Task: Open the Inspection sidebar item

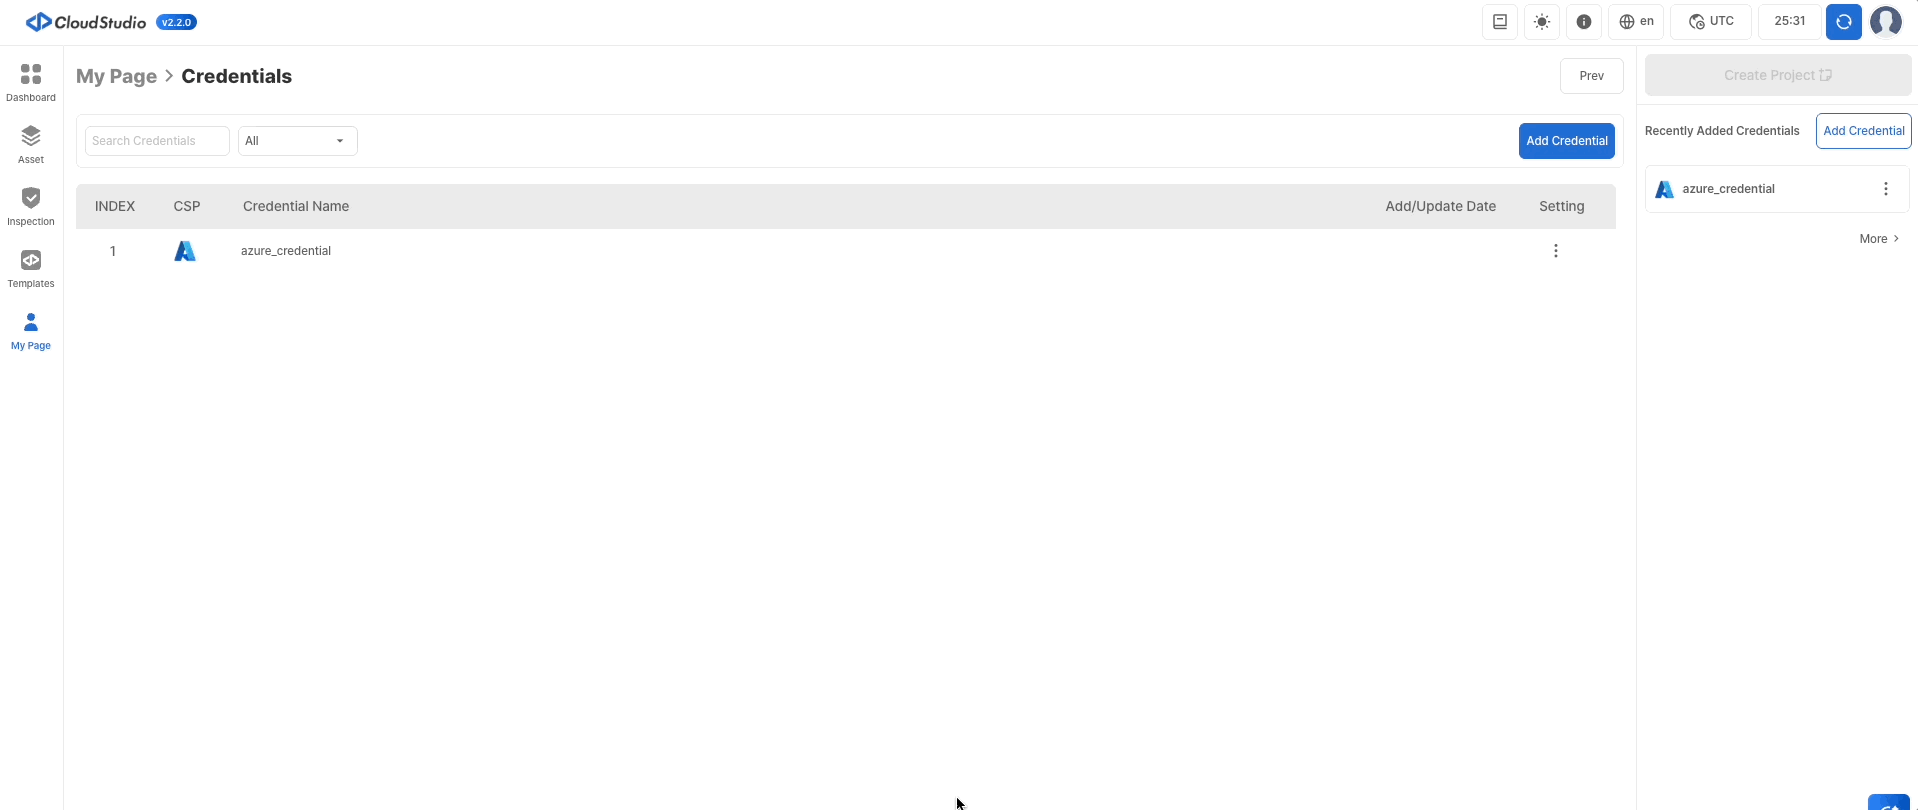Action: coord(31,207)
